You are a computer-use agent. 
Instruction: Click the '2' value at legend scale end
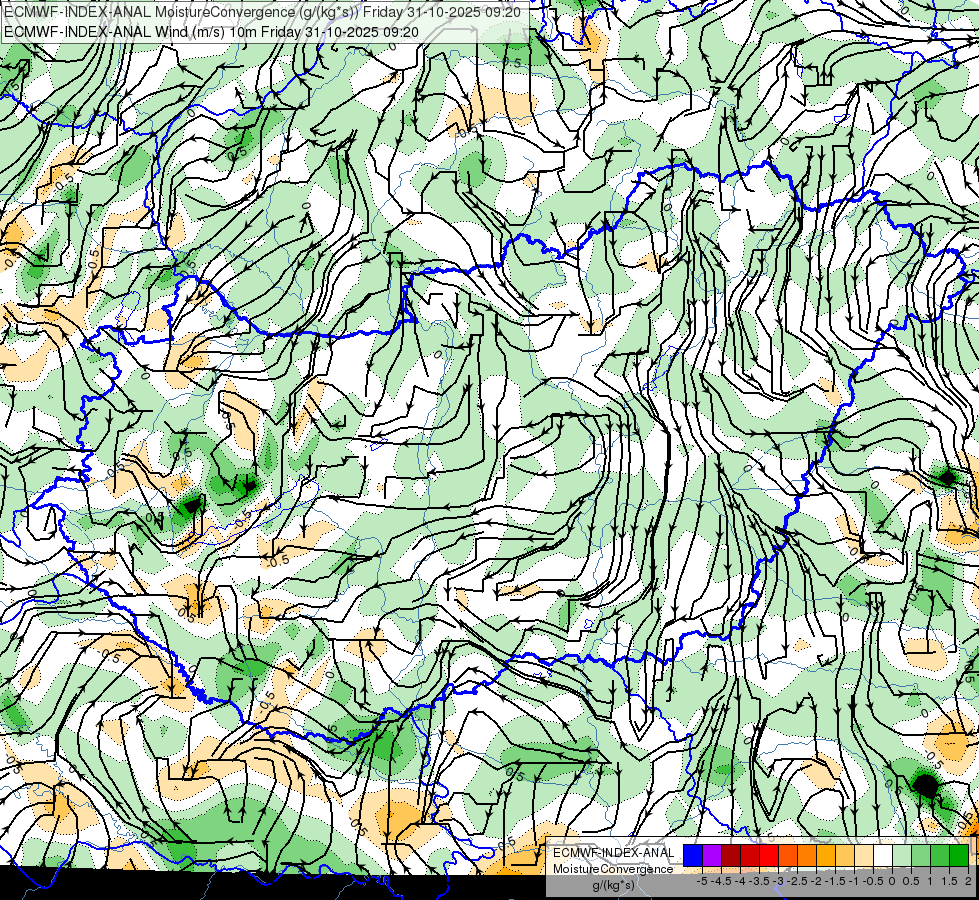[x=968, y=881]
